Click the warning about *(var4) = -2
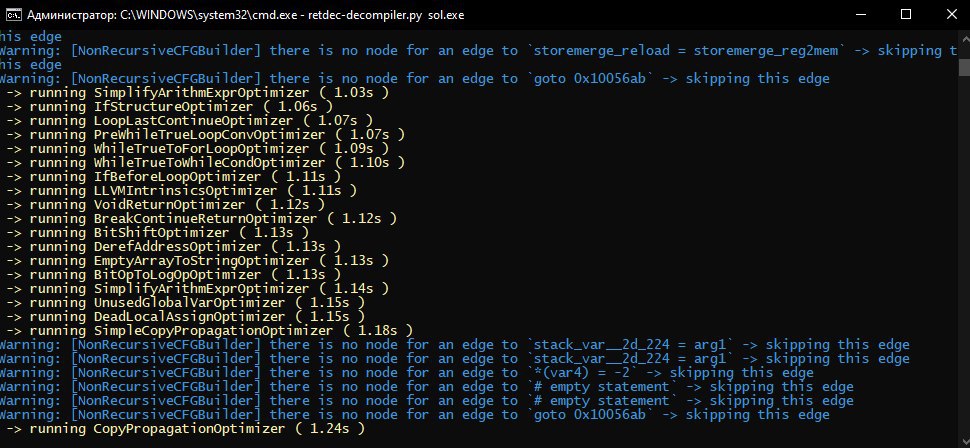This screenshot has width=970, height=448. [406, 373]
